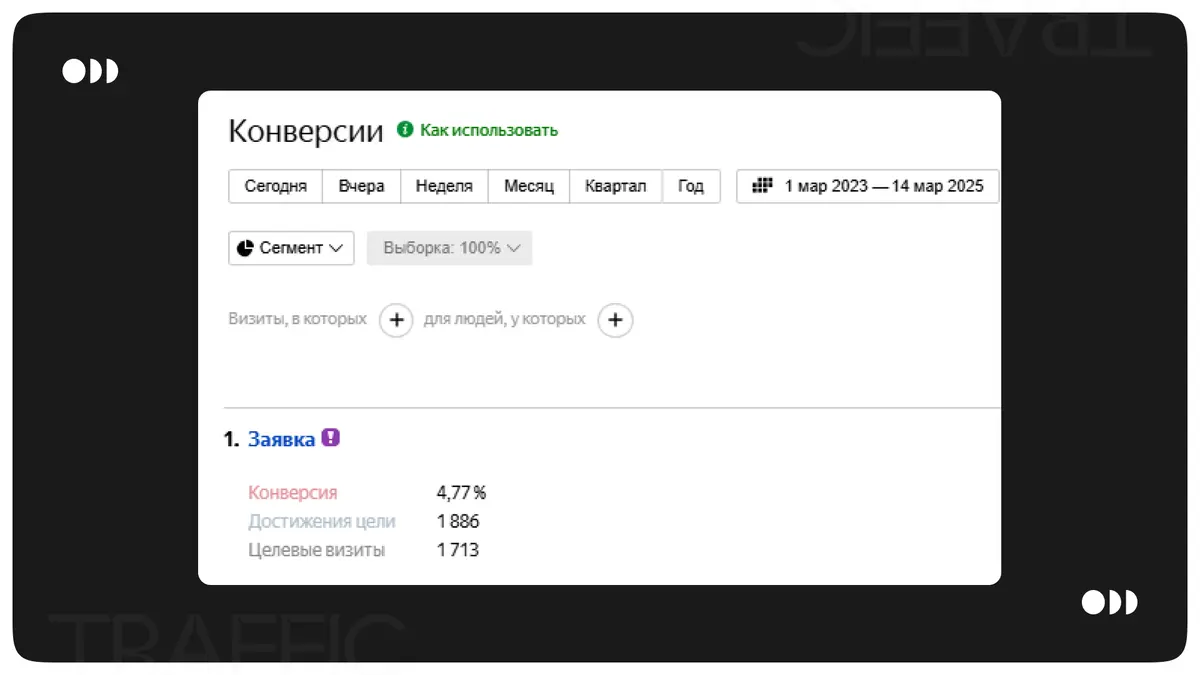Viewport: 1200px width, 675px height.
Task: Select the Сегодня period tab
Action: click(x=275, y=186)
